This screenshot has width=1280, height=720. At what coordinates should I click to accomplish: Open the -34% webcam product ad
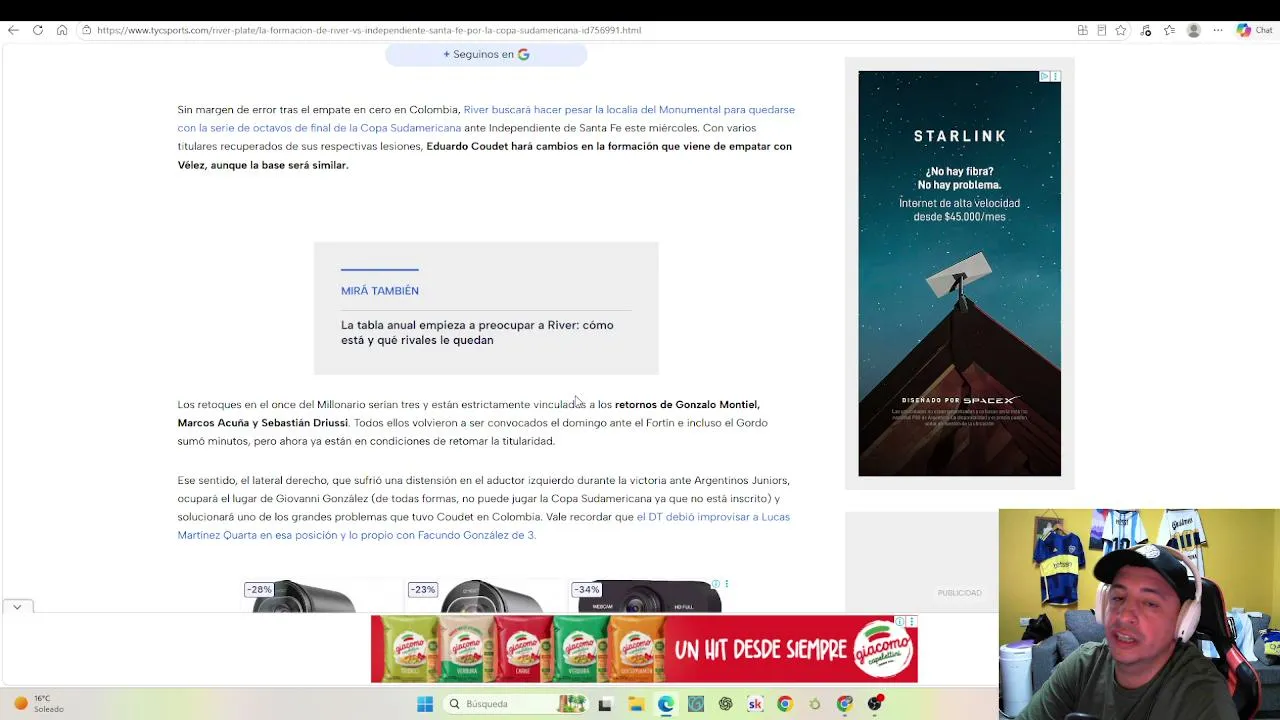click(x=647, y=597)
